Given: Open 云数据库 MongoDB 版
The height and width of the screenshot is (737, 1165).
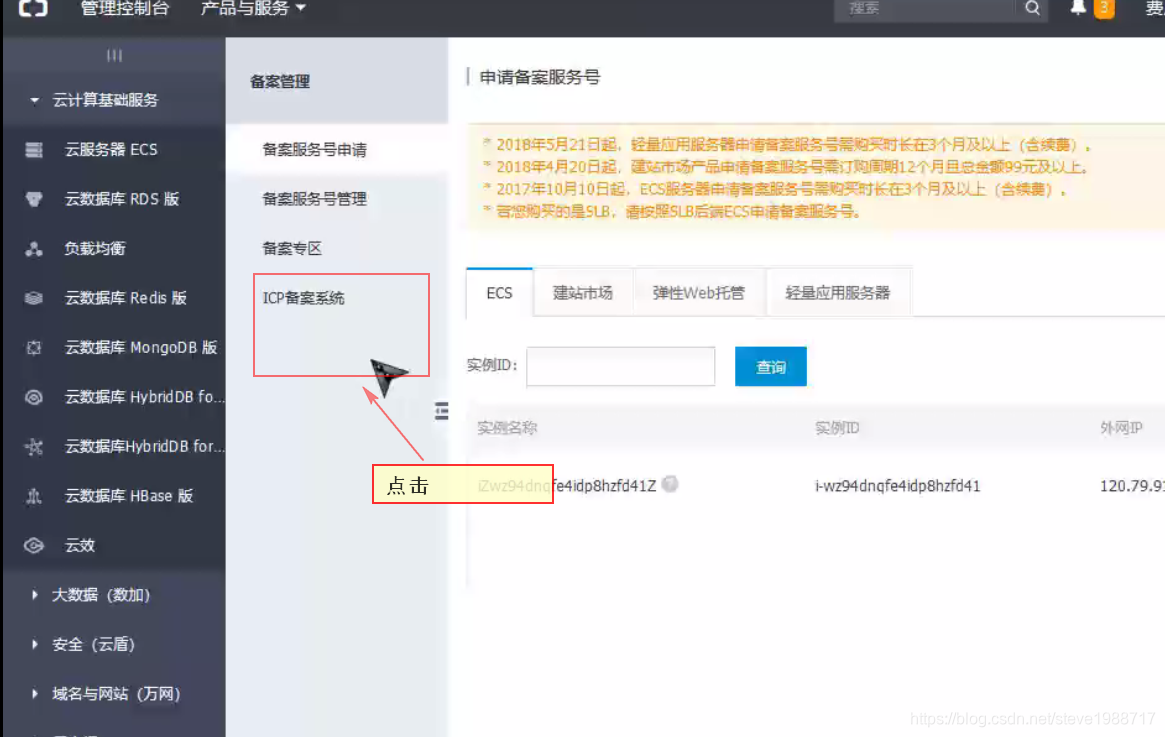Looking at the screenshot, I should [x=141, y=348].
